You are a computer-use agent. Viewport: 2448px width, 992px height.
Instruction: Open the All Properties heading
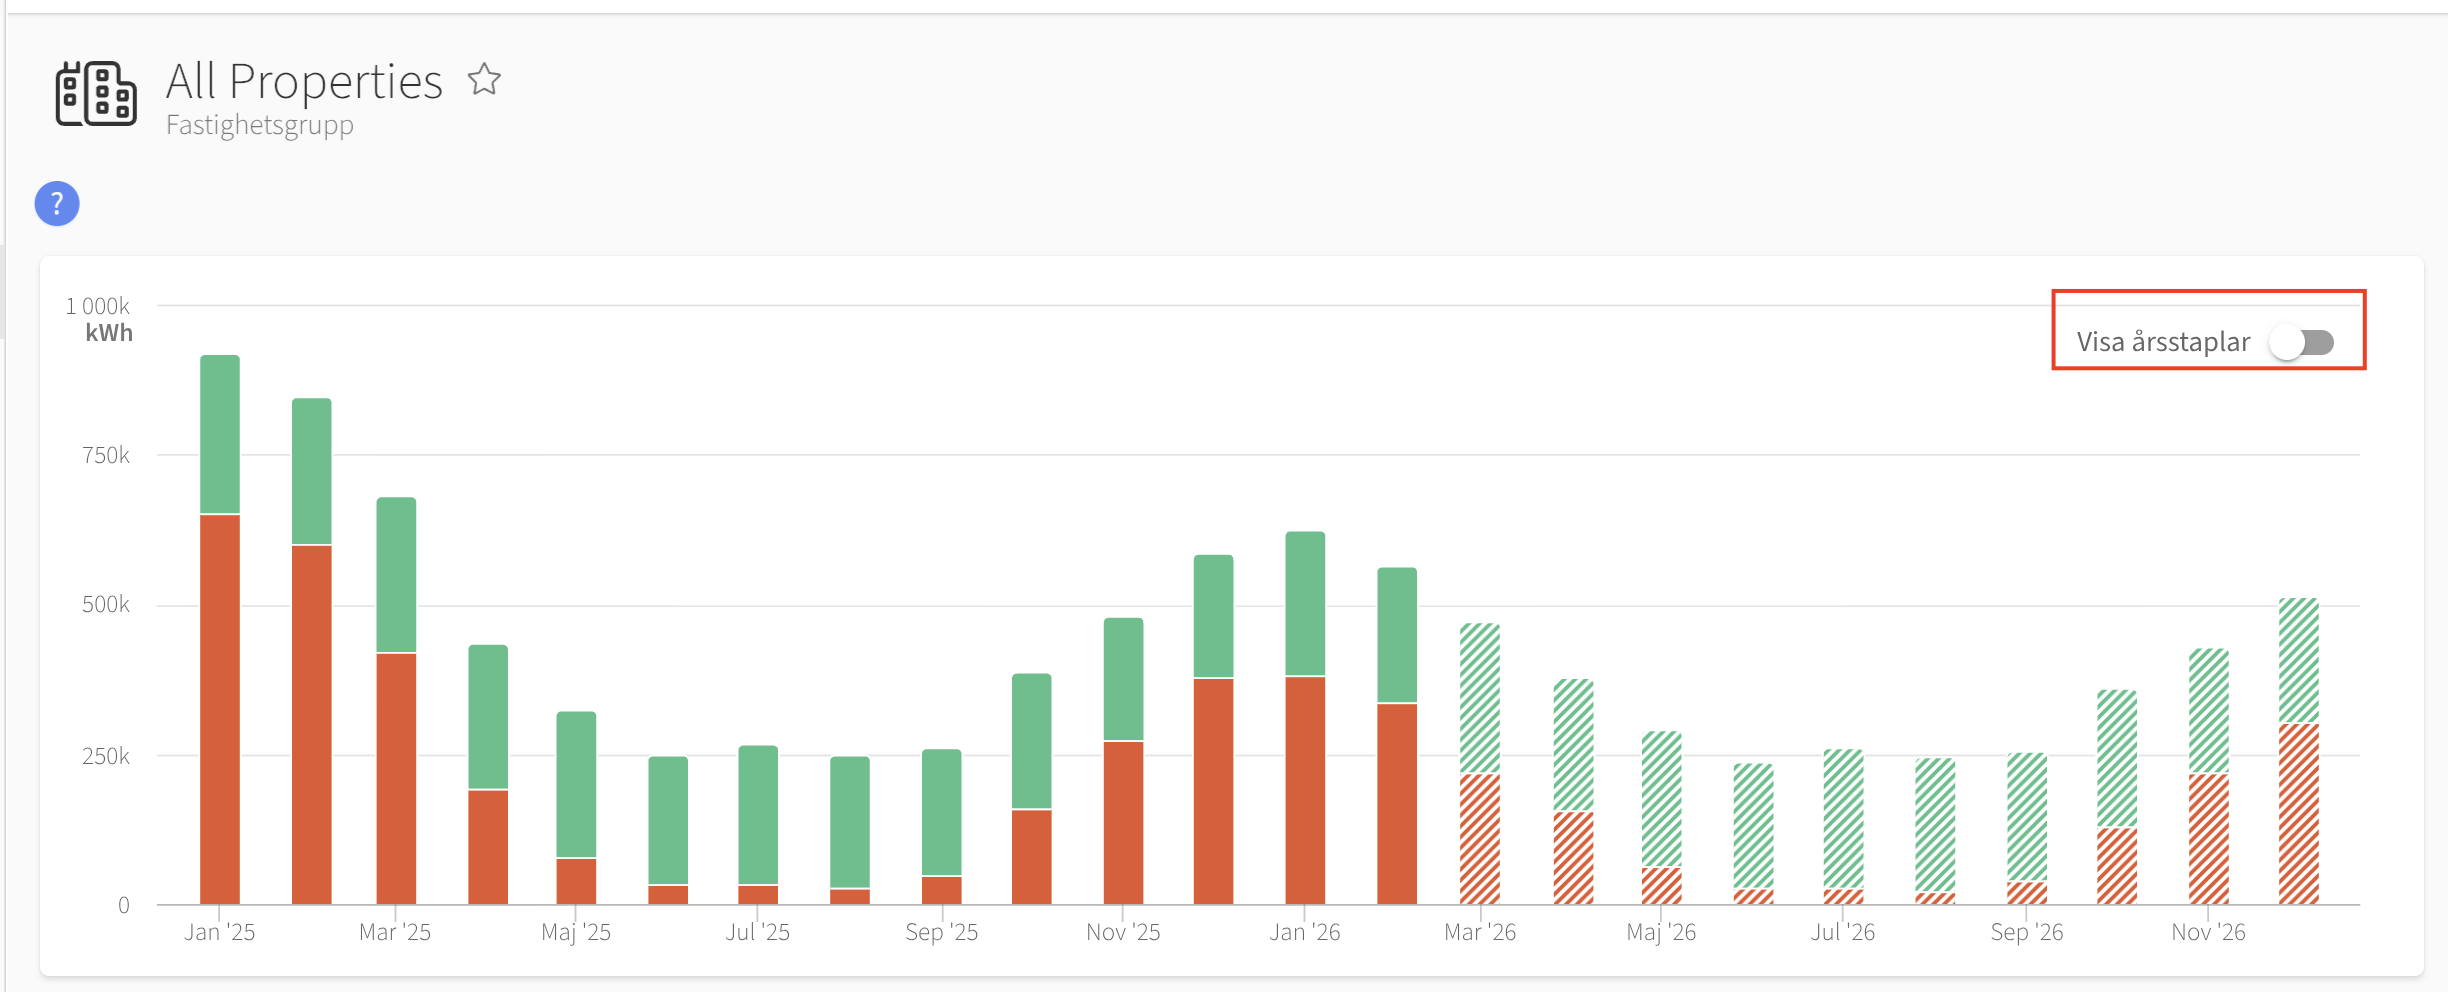304,81
